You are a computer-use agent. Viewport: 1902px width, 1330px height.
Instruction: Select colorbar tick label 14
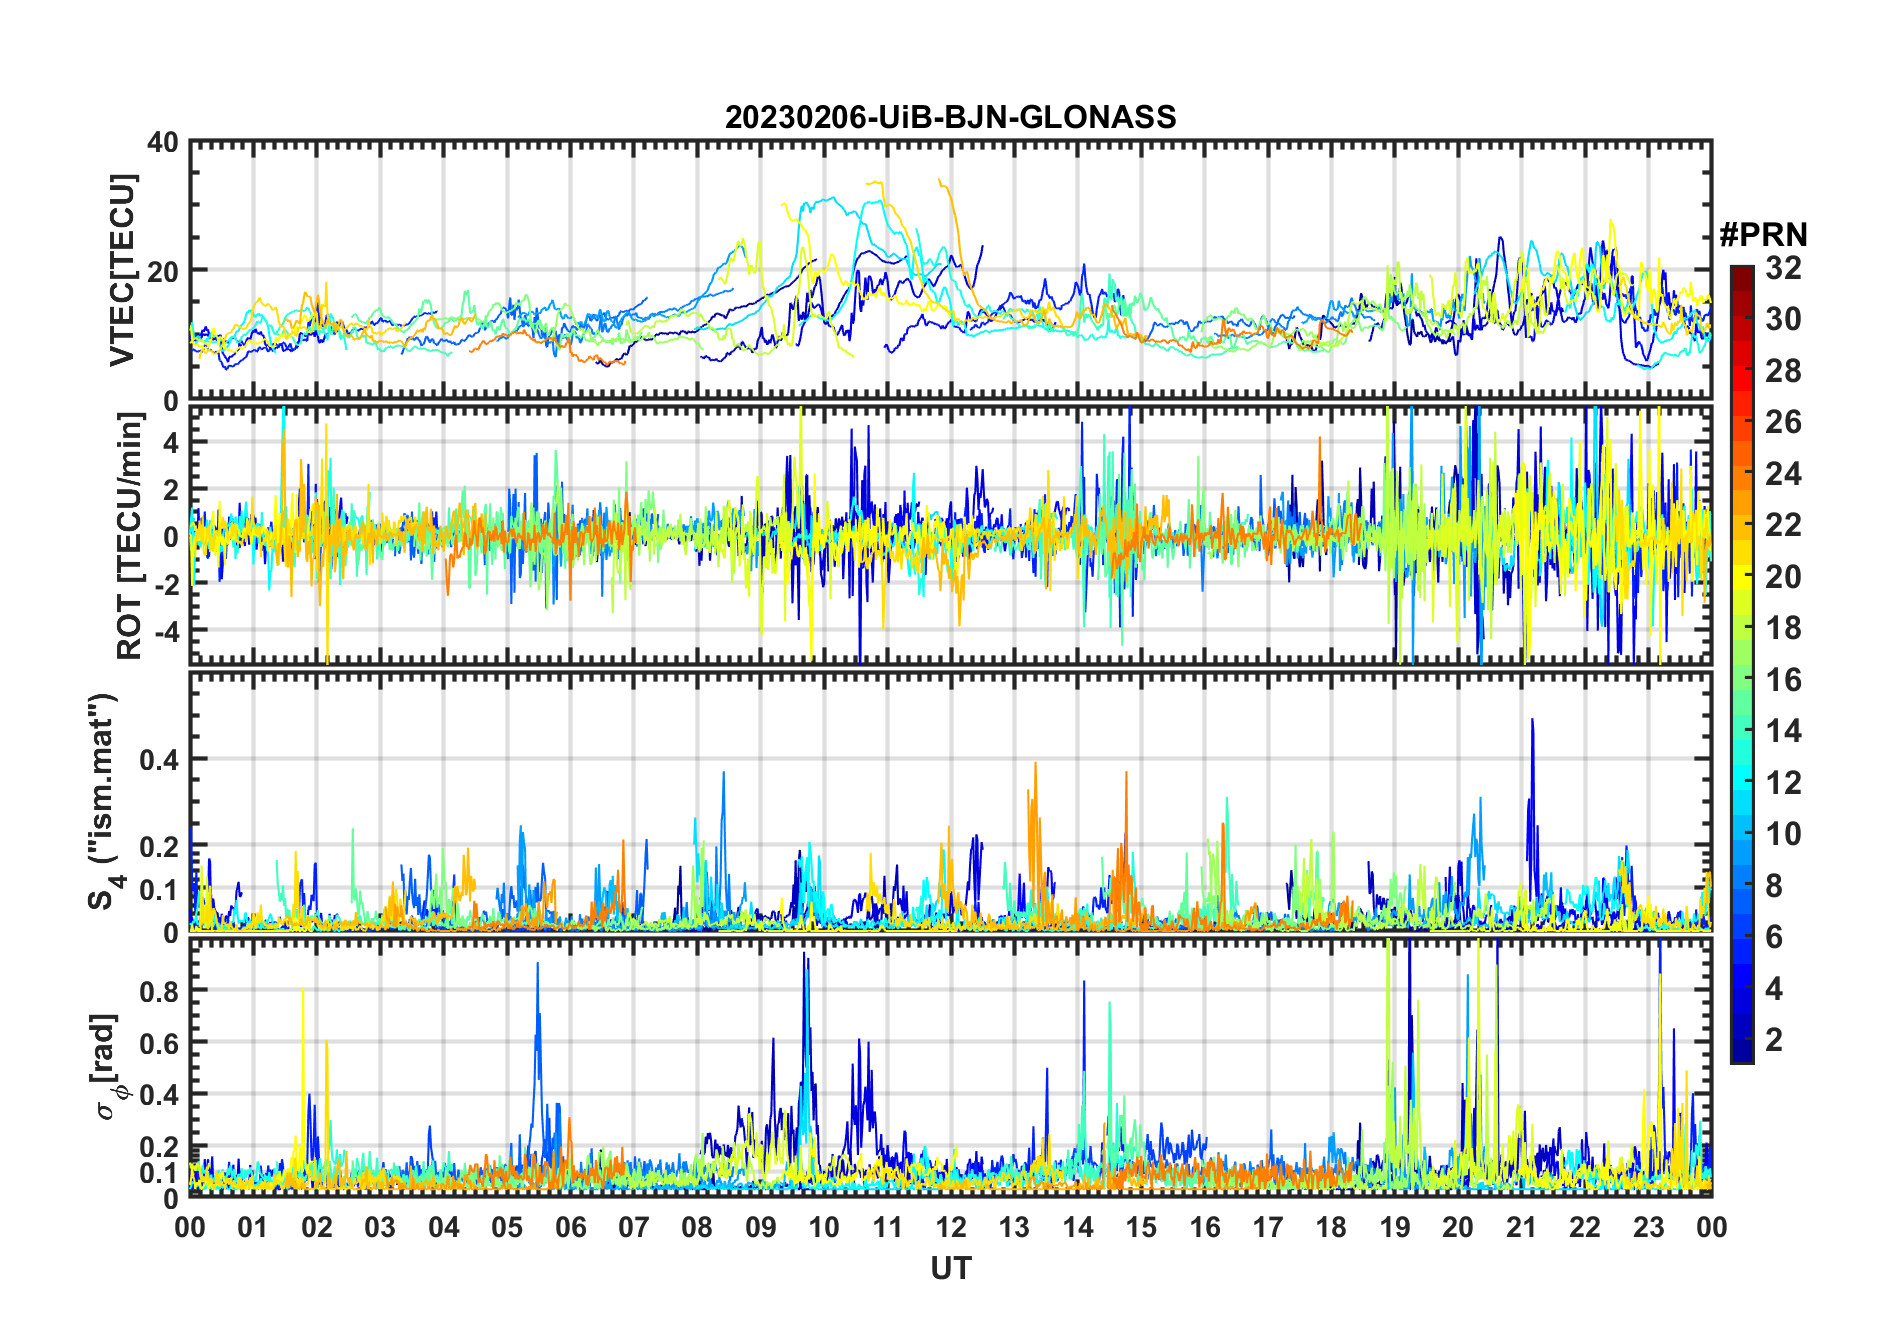click(x=1783, y=731)
